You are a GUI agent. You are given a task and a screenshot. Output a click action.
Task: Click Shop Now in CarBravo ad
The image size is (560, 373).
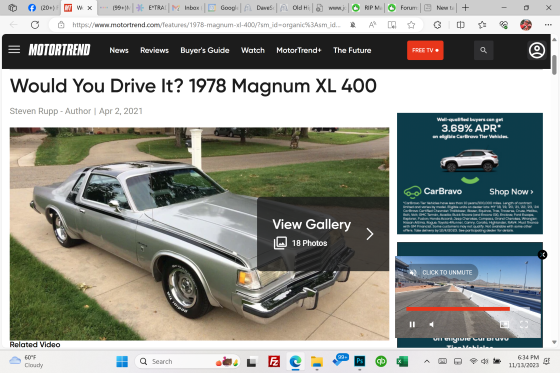pyautogui.click(x=511, y=192)
